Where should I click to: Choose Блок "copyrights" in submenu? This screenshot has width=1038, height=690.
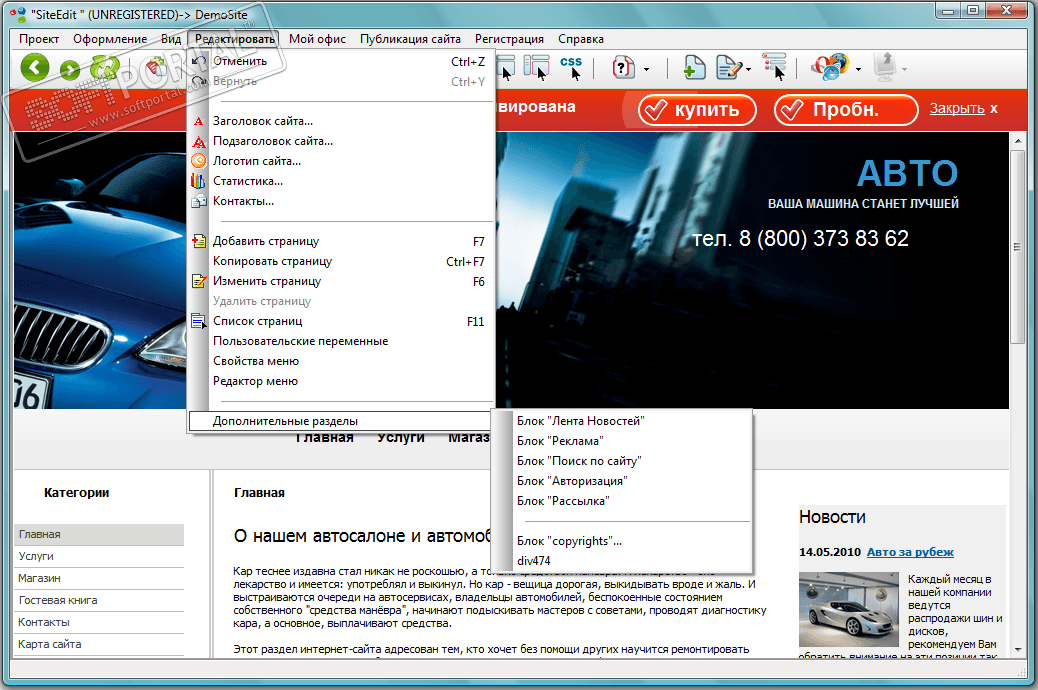622,541
